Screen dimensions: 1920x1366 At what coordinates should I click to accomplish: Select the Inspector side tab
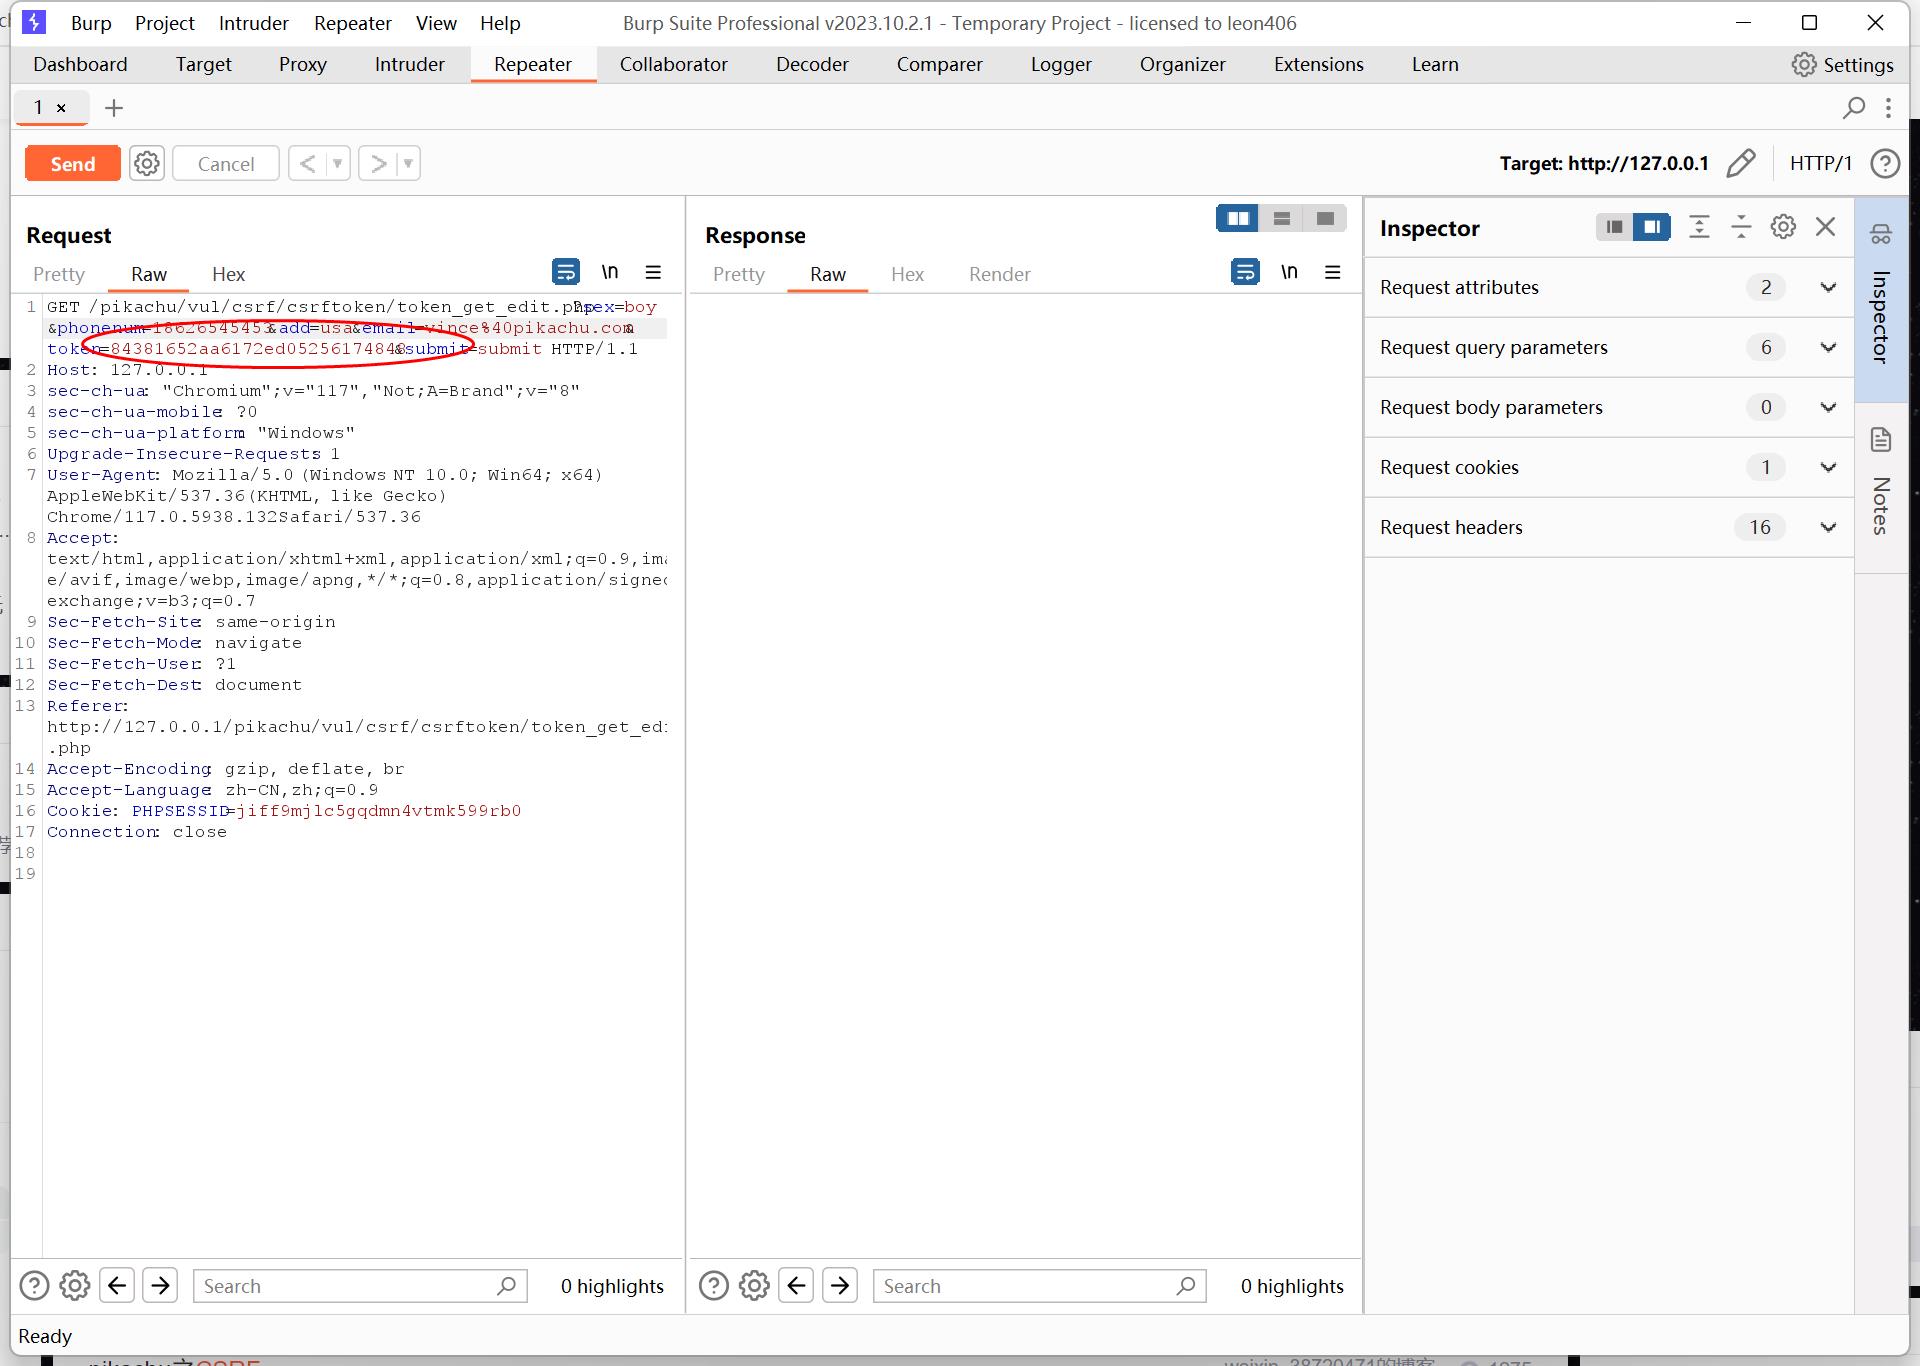(x=1881, y=299)
